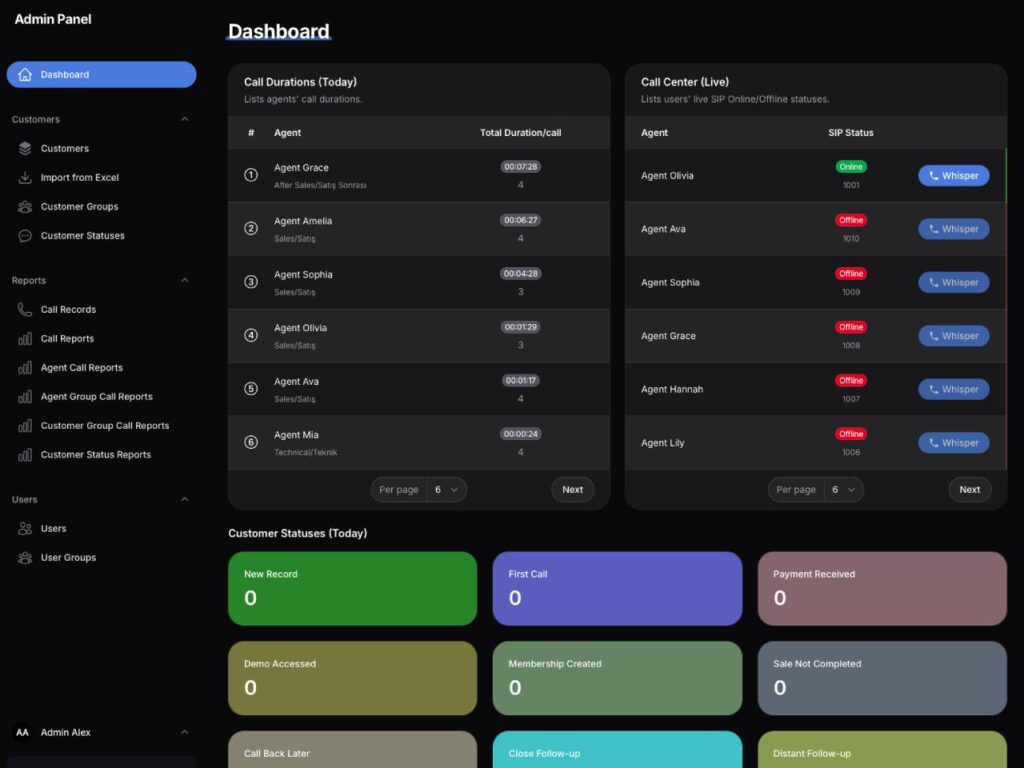Click the After Sales/Satış Sonrası label
This screenshot has width=1024, height=768.
click(320, 185)
